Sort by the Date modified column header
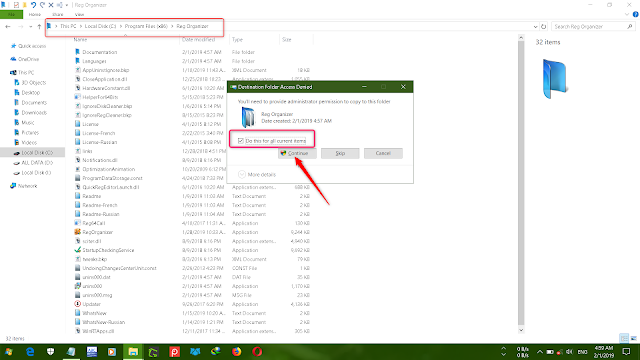 pyautogui.click(x=198, y=40)
